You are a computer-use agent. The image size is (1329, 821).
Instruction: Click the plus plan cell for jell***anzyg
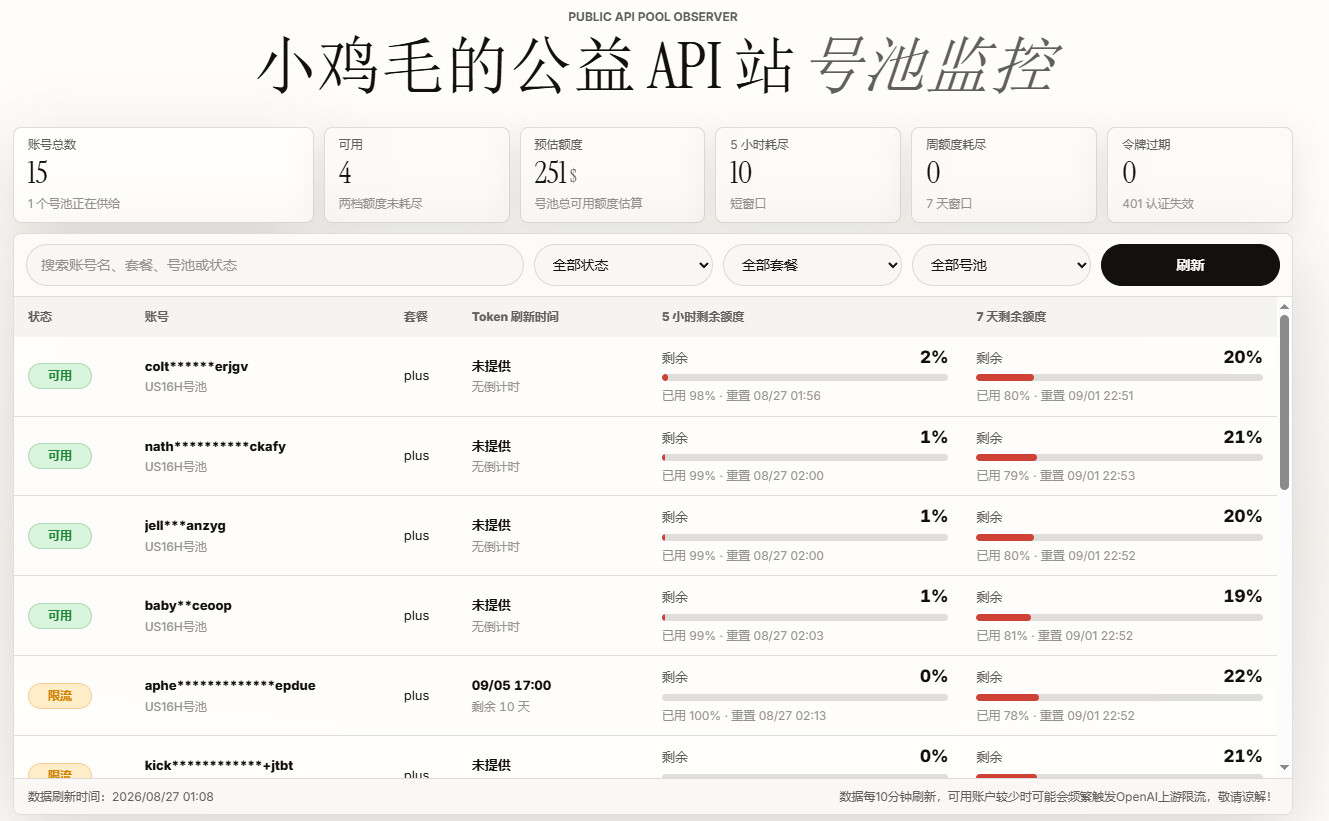[x=416, y=536]
